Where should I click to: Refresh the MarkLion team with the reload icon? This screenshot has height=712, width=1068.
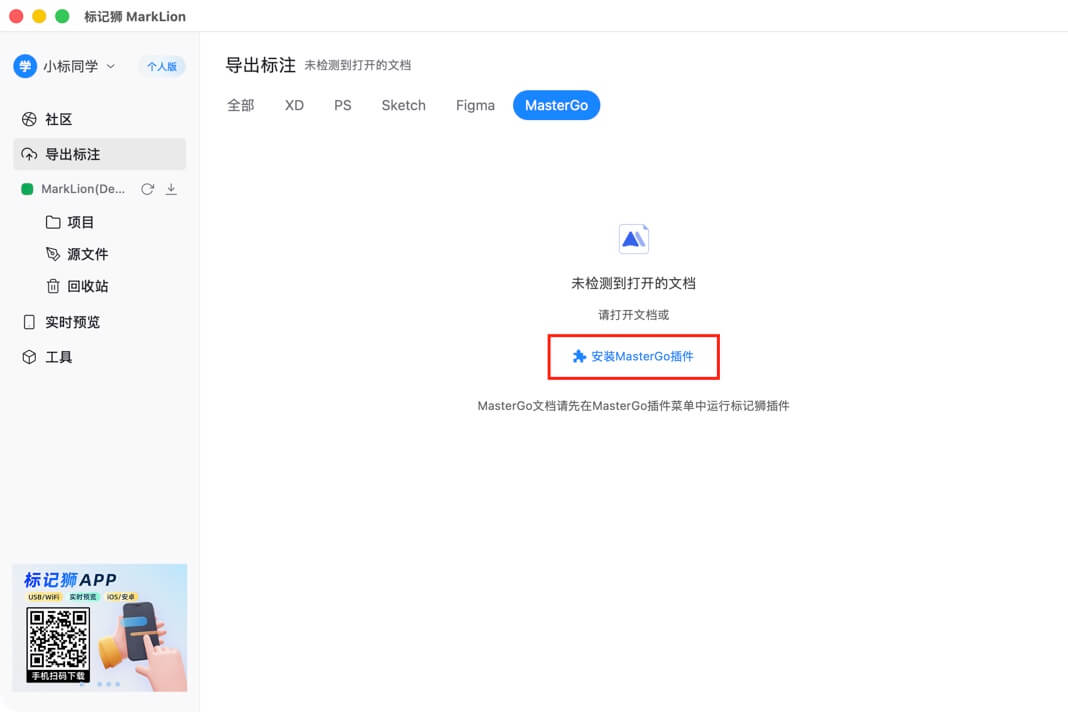(x=147, y=189)
